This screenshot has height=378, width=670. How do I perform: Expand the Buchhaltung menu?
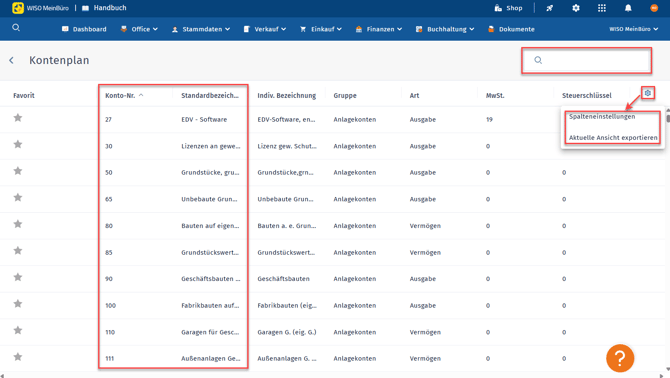[x=445, y=29]
